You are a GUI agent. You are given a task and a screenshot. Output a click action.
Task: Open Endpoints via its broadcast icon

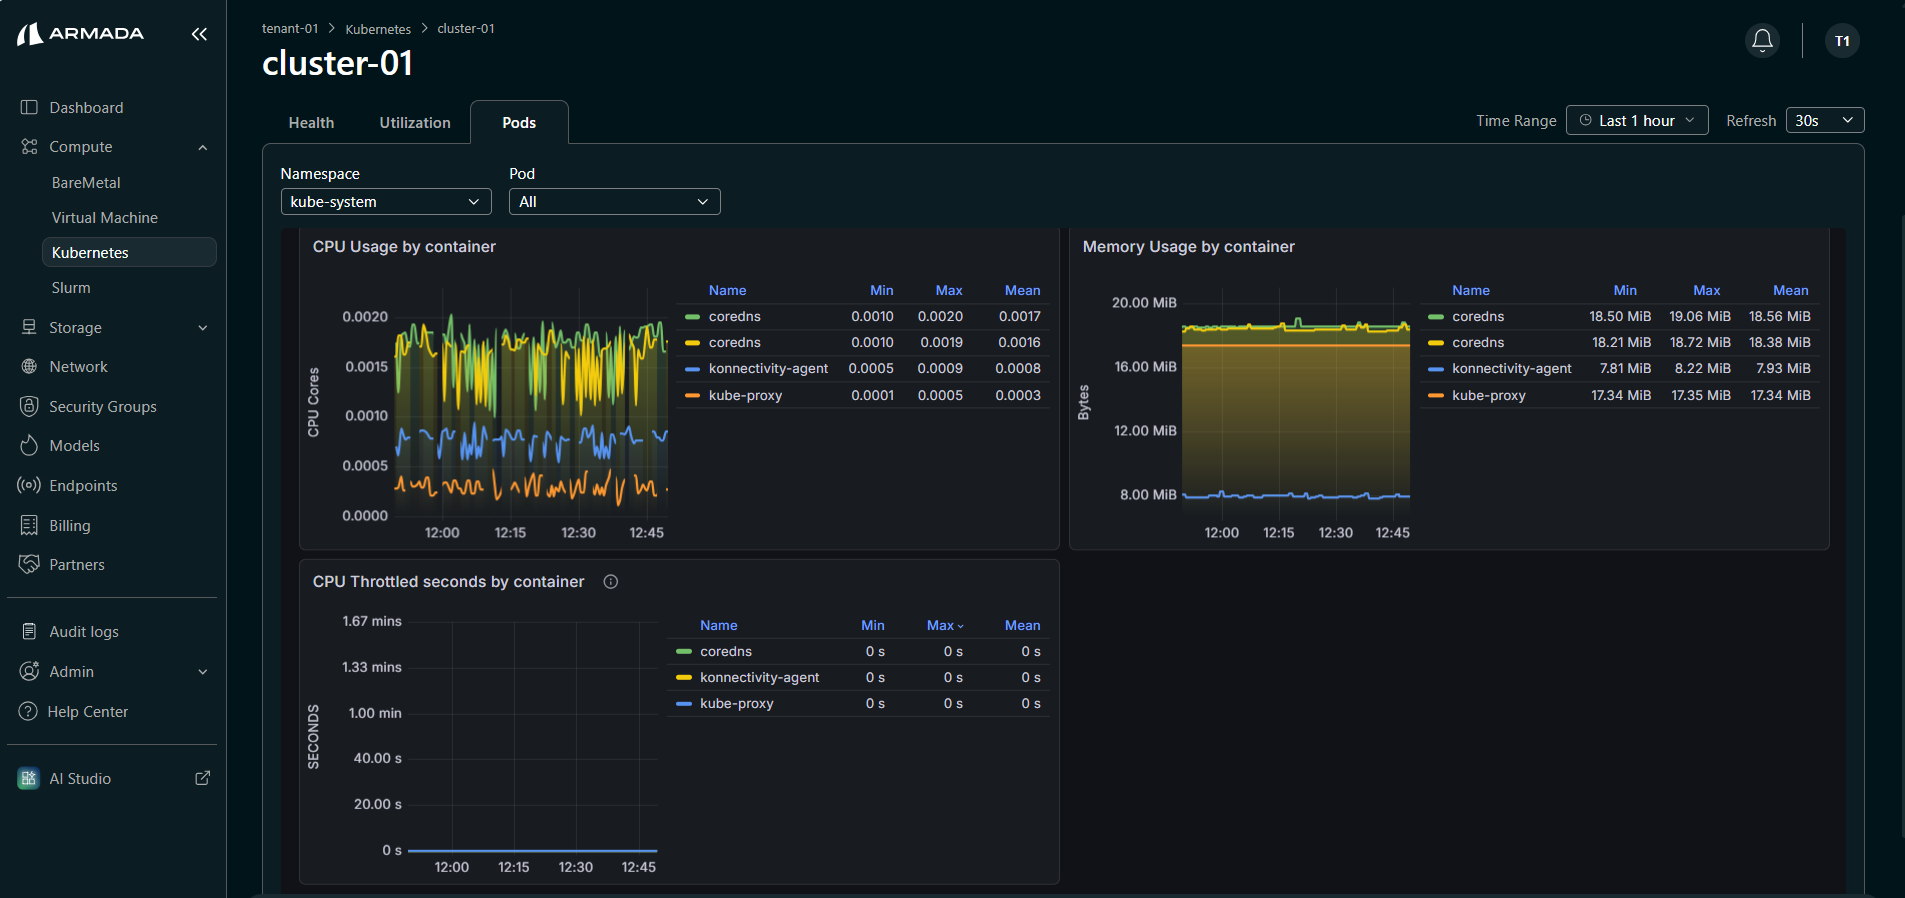tap(29, 485)
